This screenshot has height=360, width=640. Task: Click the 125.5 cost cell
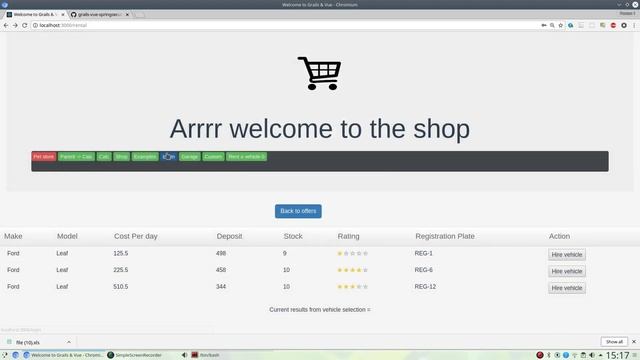(121, 253)
